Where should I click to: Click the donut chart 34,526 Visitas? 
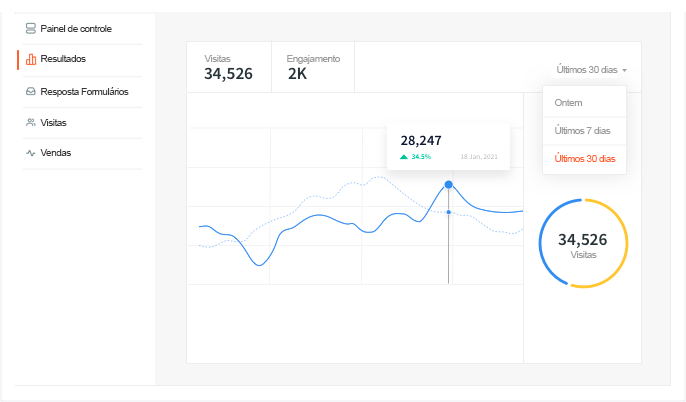(583, 243)
